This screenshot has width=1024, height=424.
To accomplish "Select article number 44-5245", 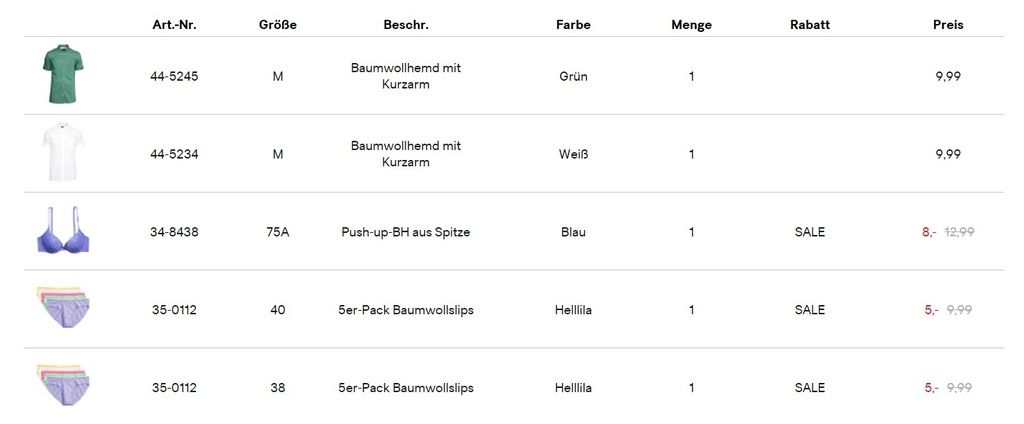I will point(174,76).
